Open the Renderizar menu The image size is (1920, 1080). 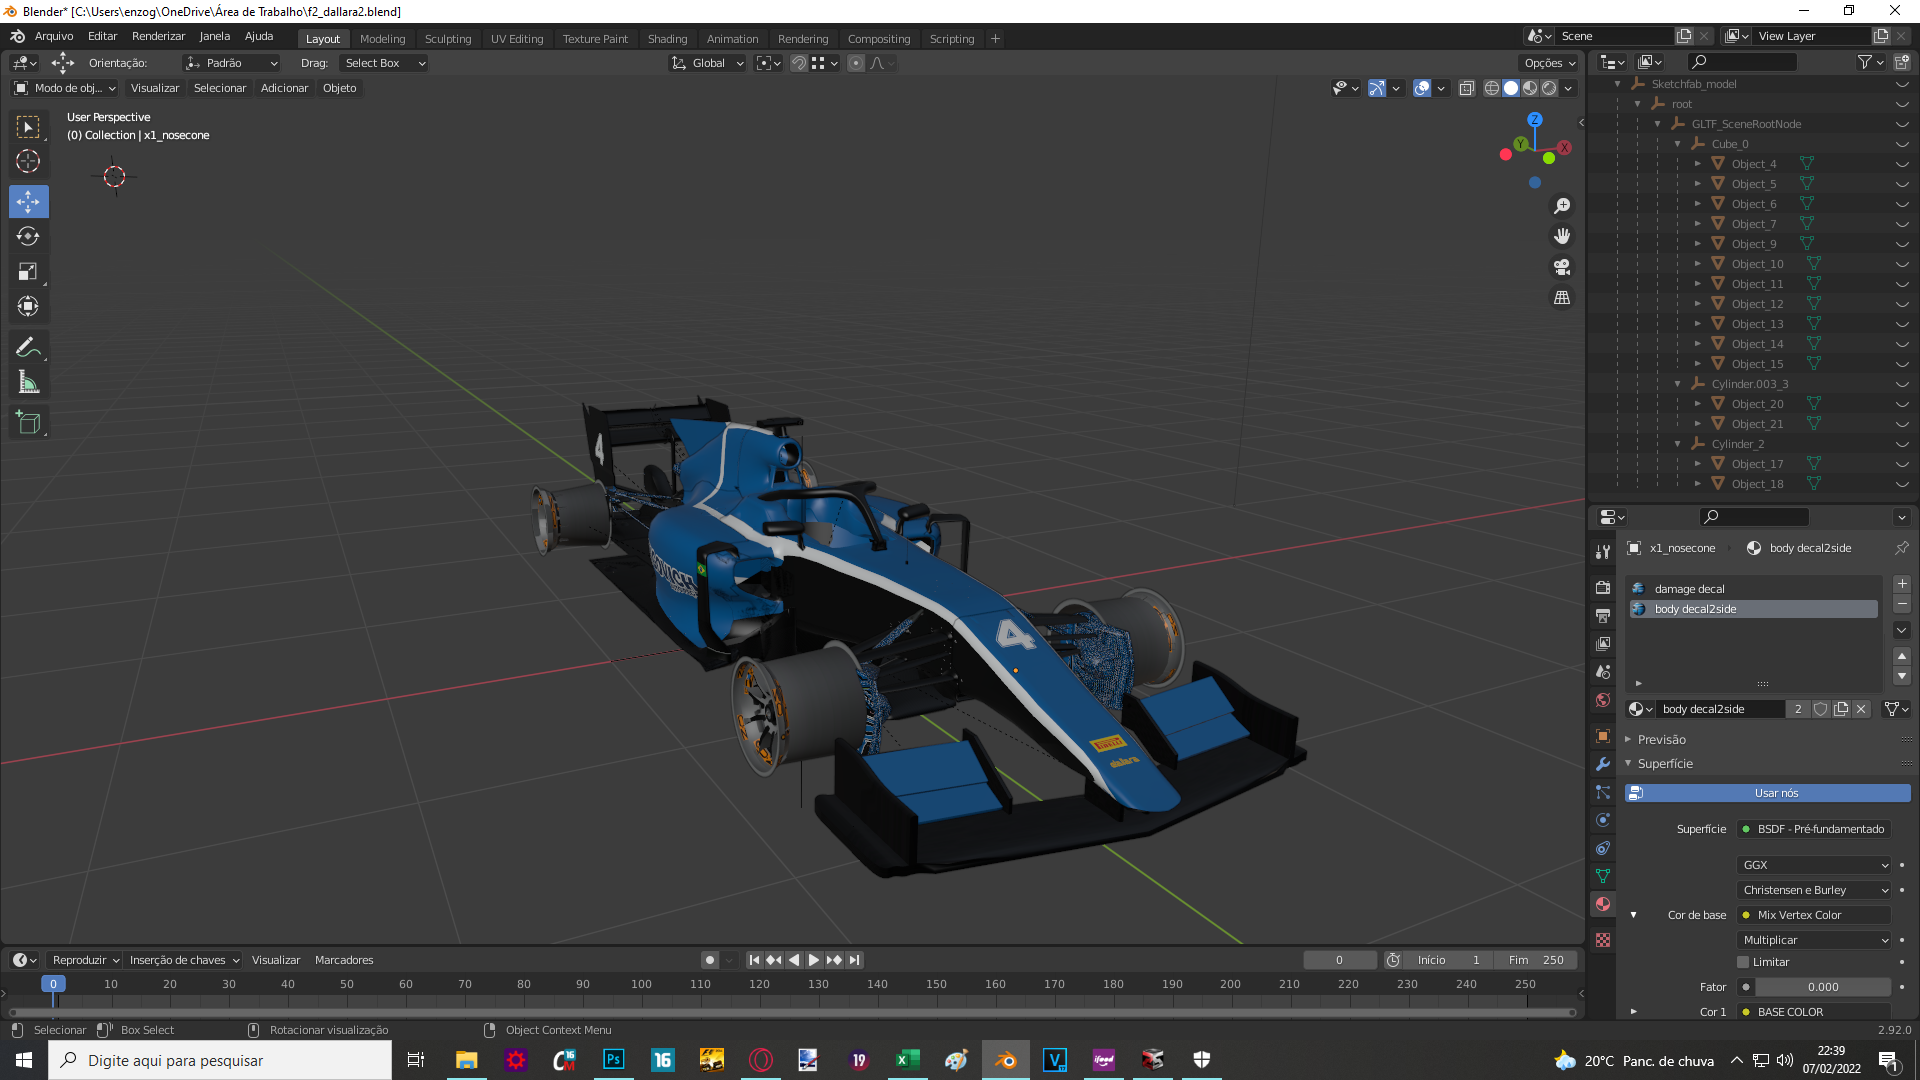pyautogui.click(x=158, y=36)
